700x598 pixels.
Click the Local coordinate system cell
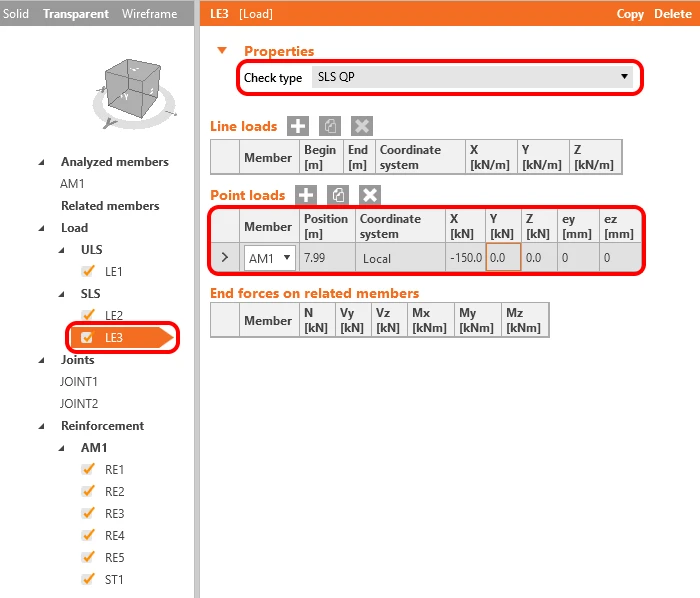[x=400, y=257]
